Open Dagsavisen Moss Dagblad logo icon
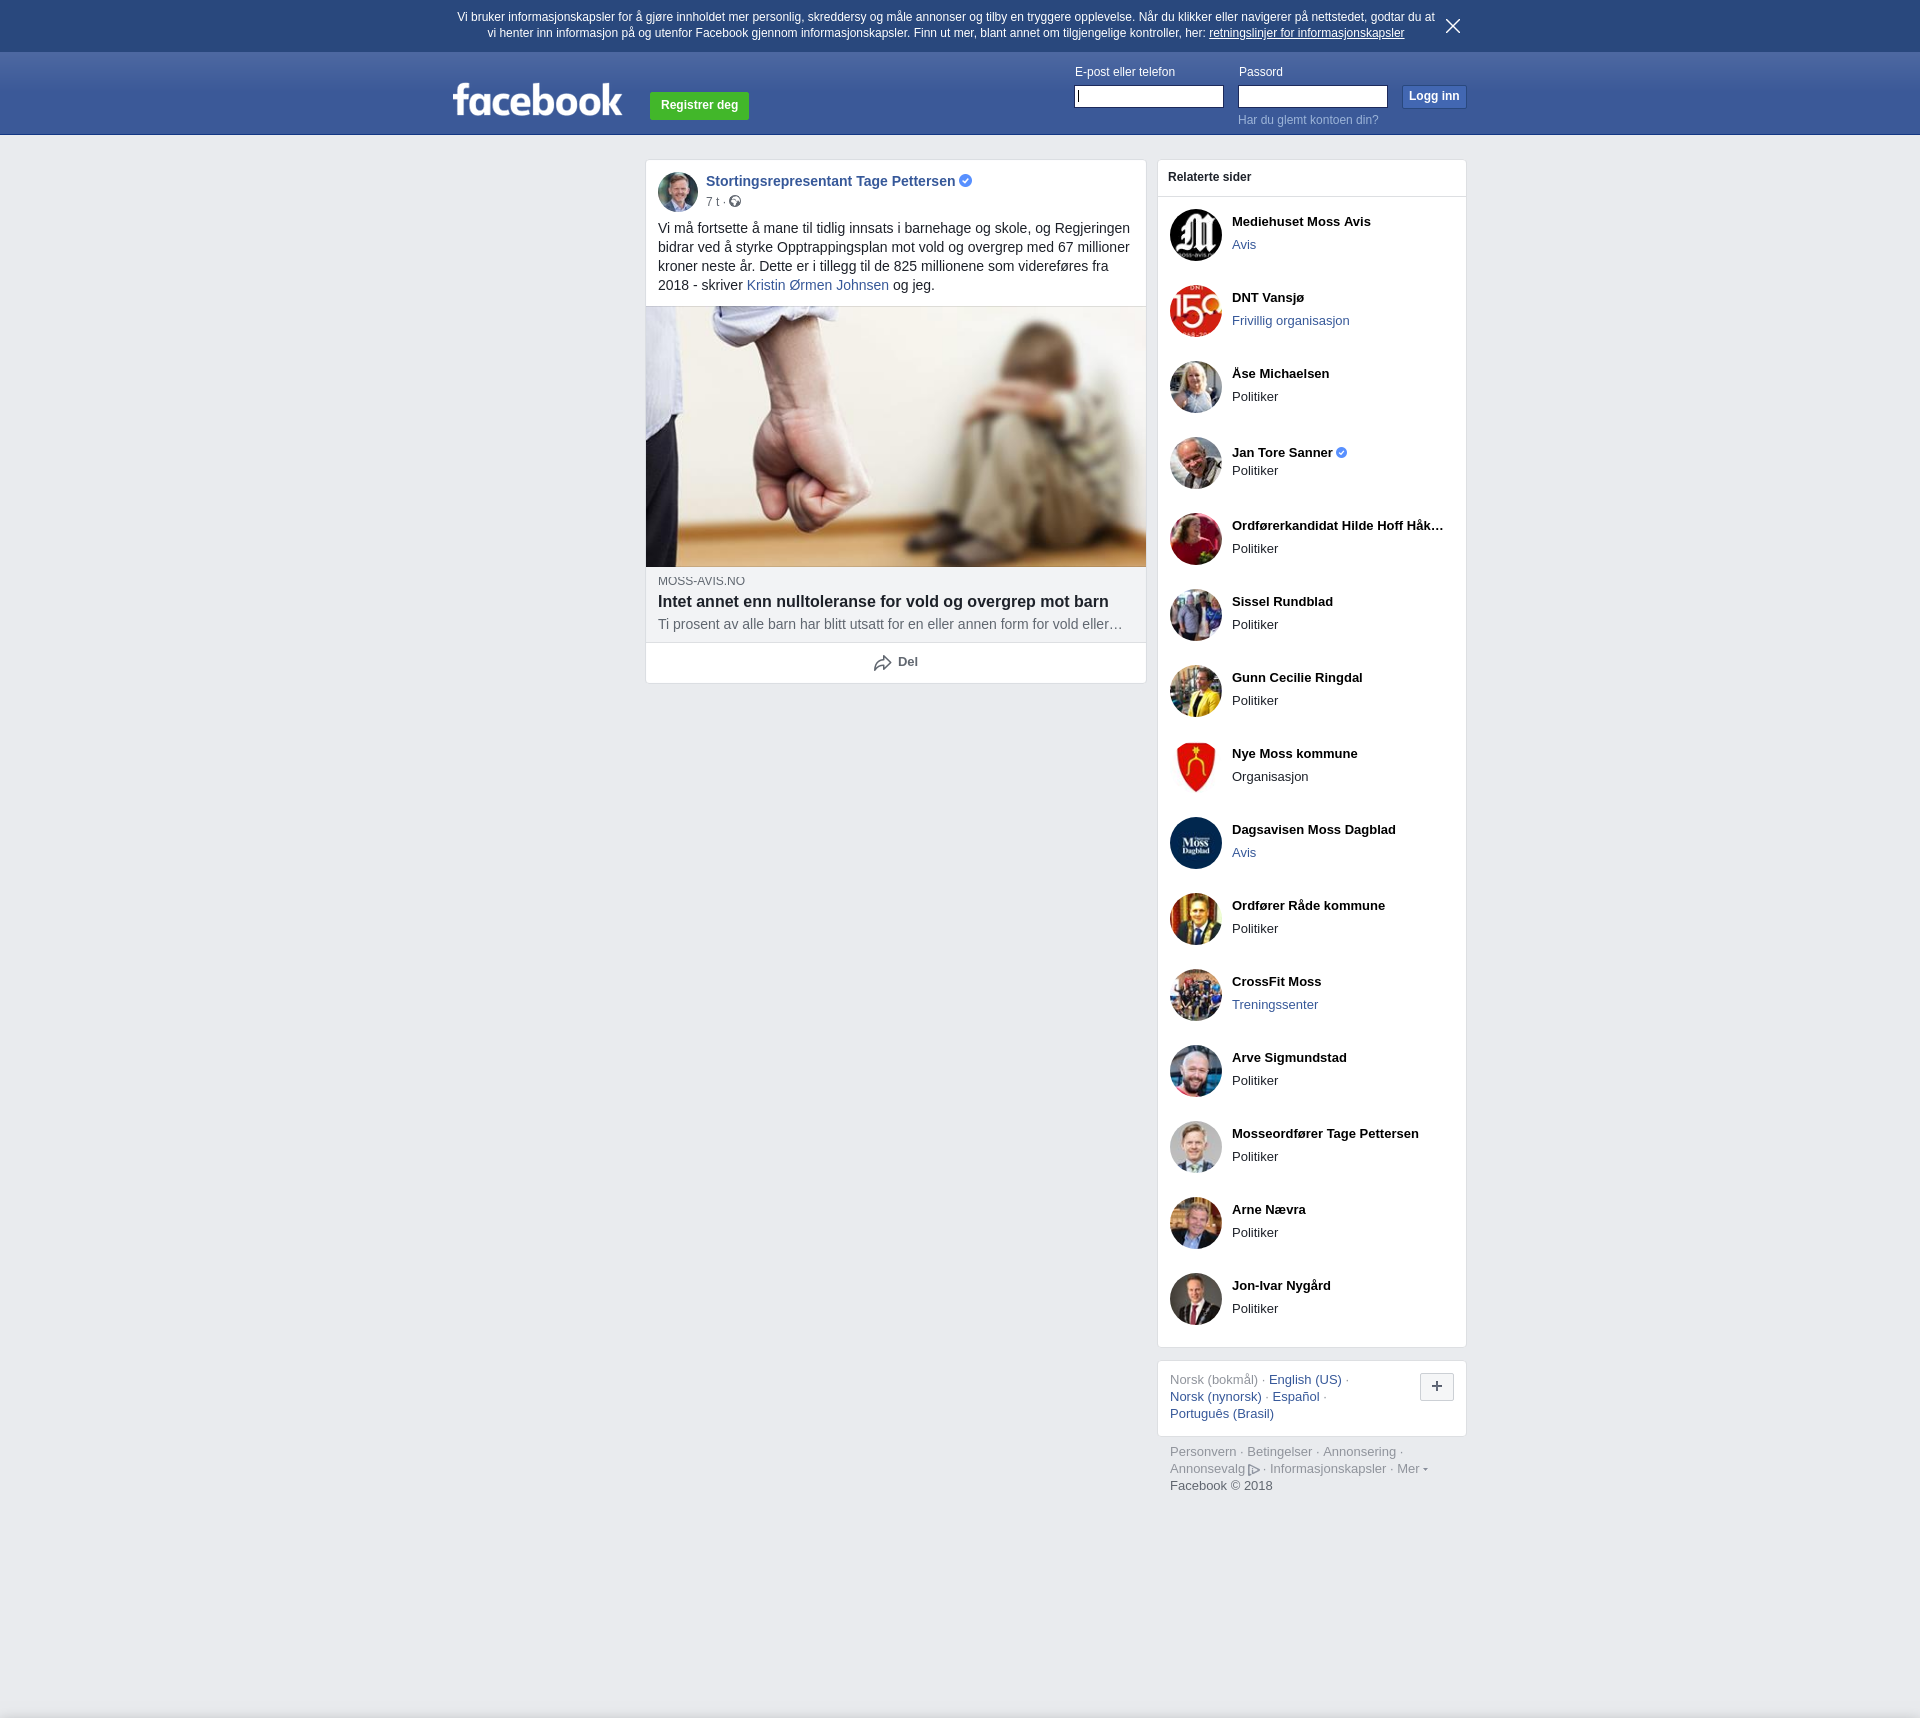The height and width of the screenshot is (1718, 1920). pyautogui.click(x=1196, y=843)
